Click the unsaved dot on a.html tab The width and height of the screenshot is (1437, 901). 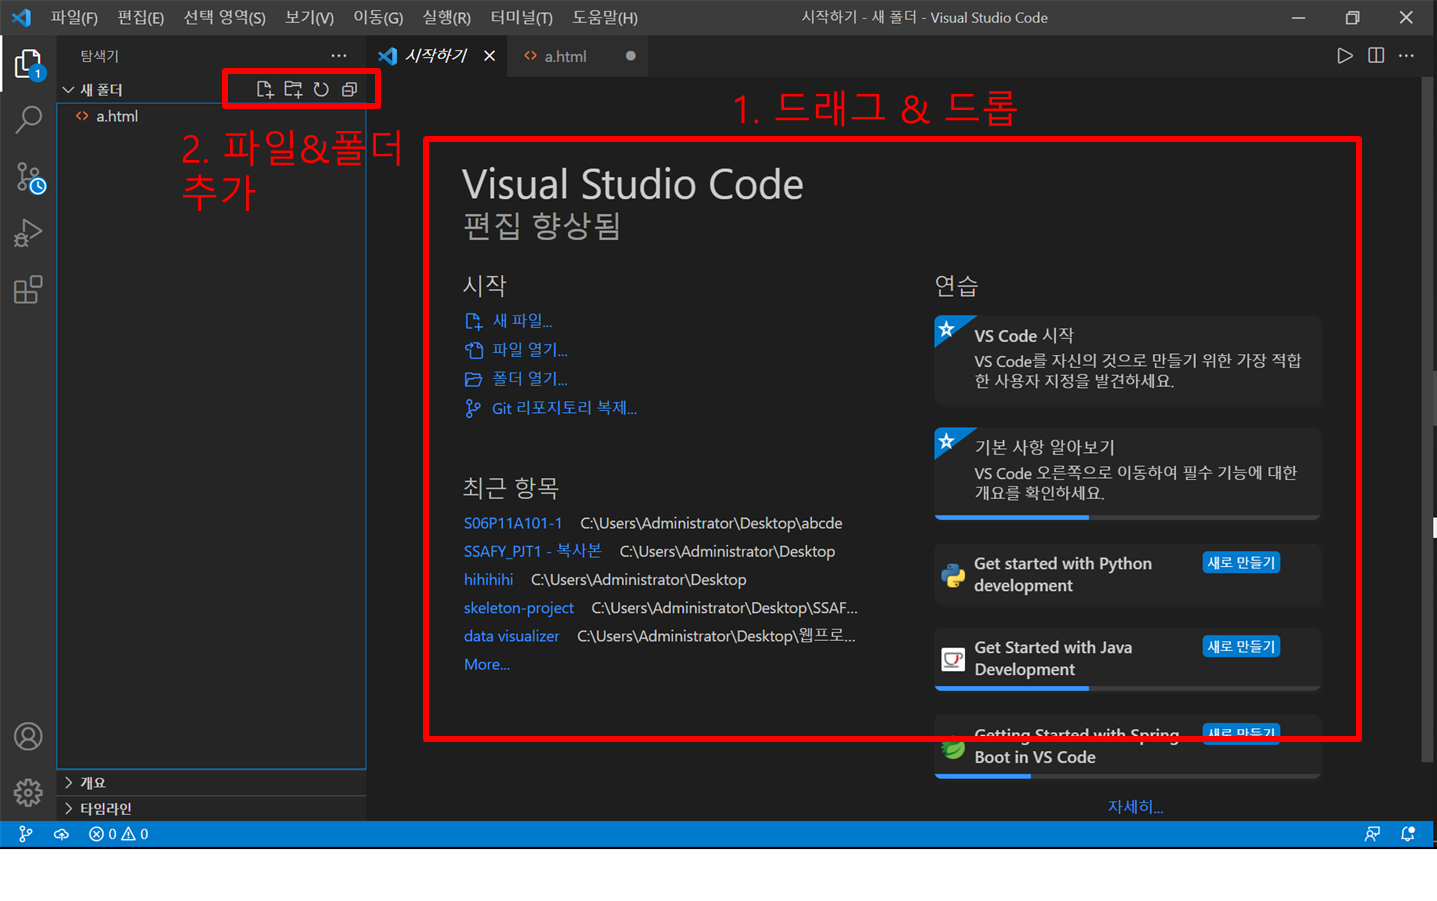point(630,56)
